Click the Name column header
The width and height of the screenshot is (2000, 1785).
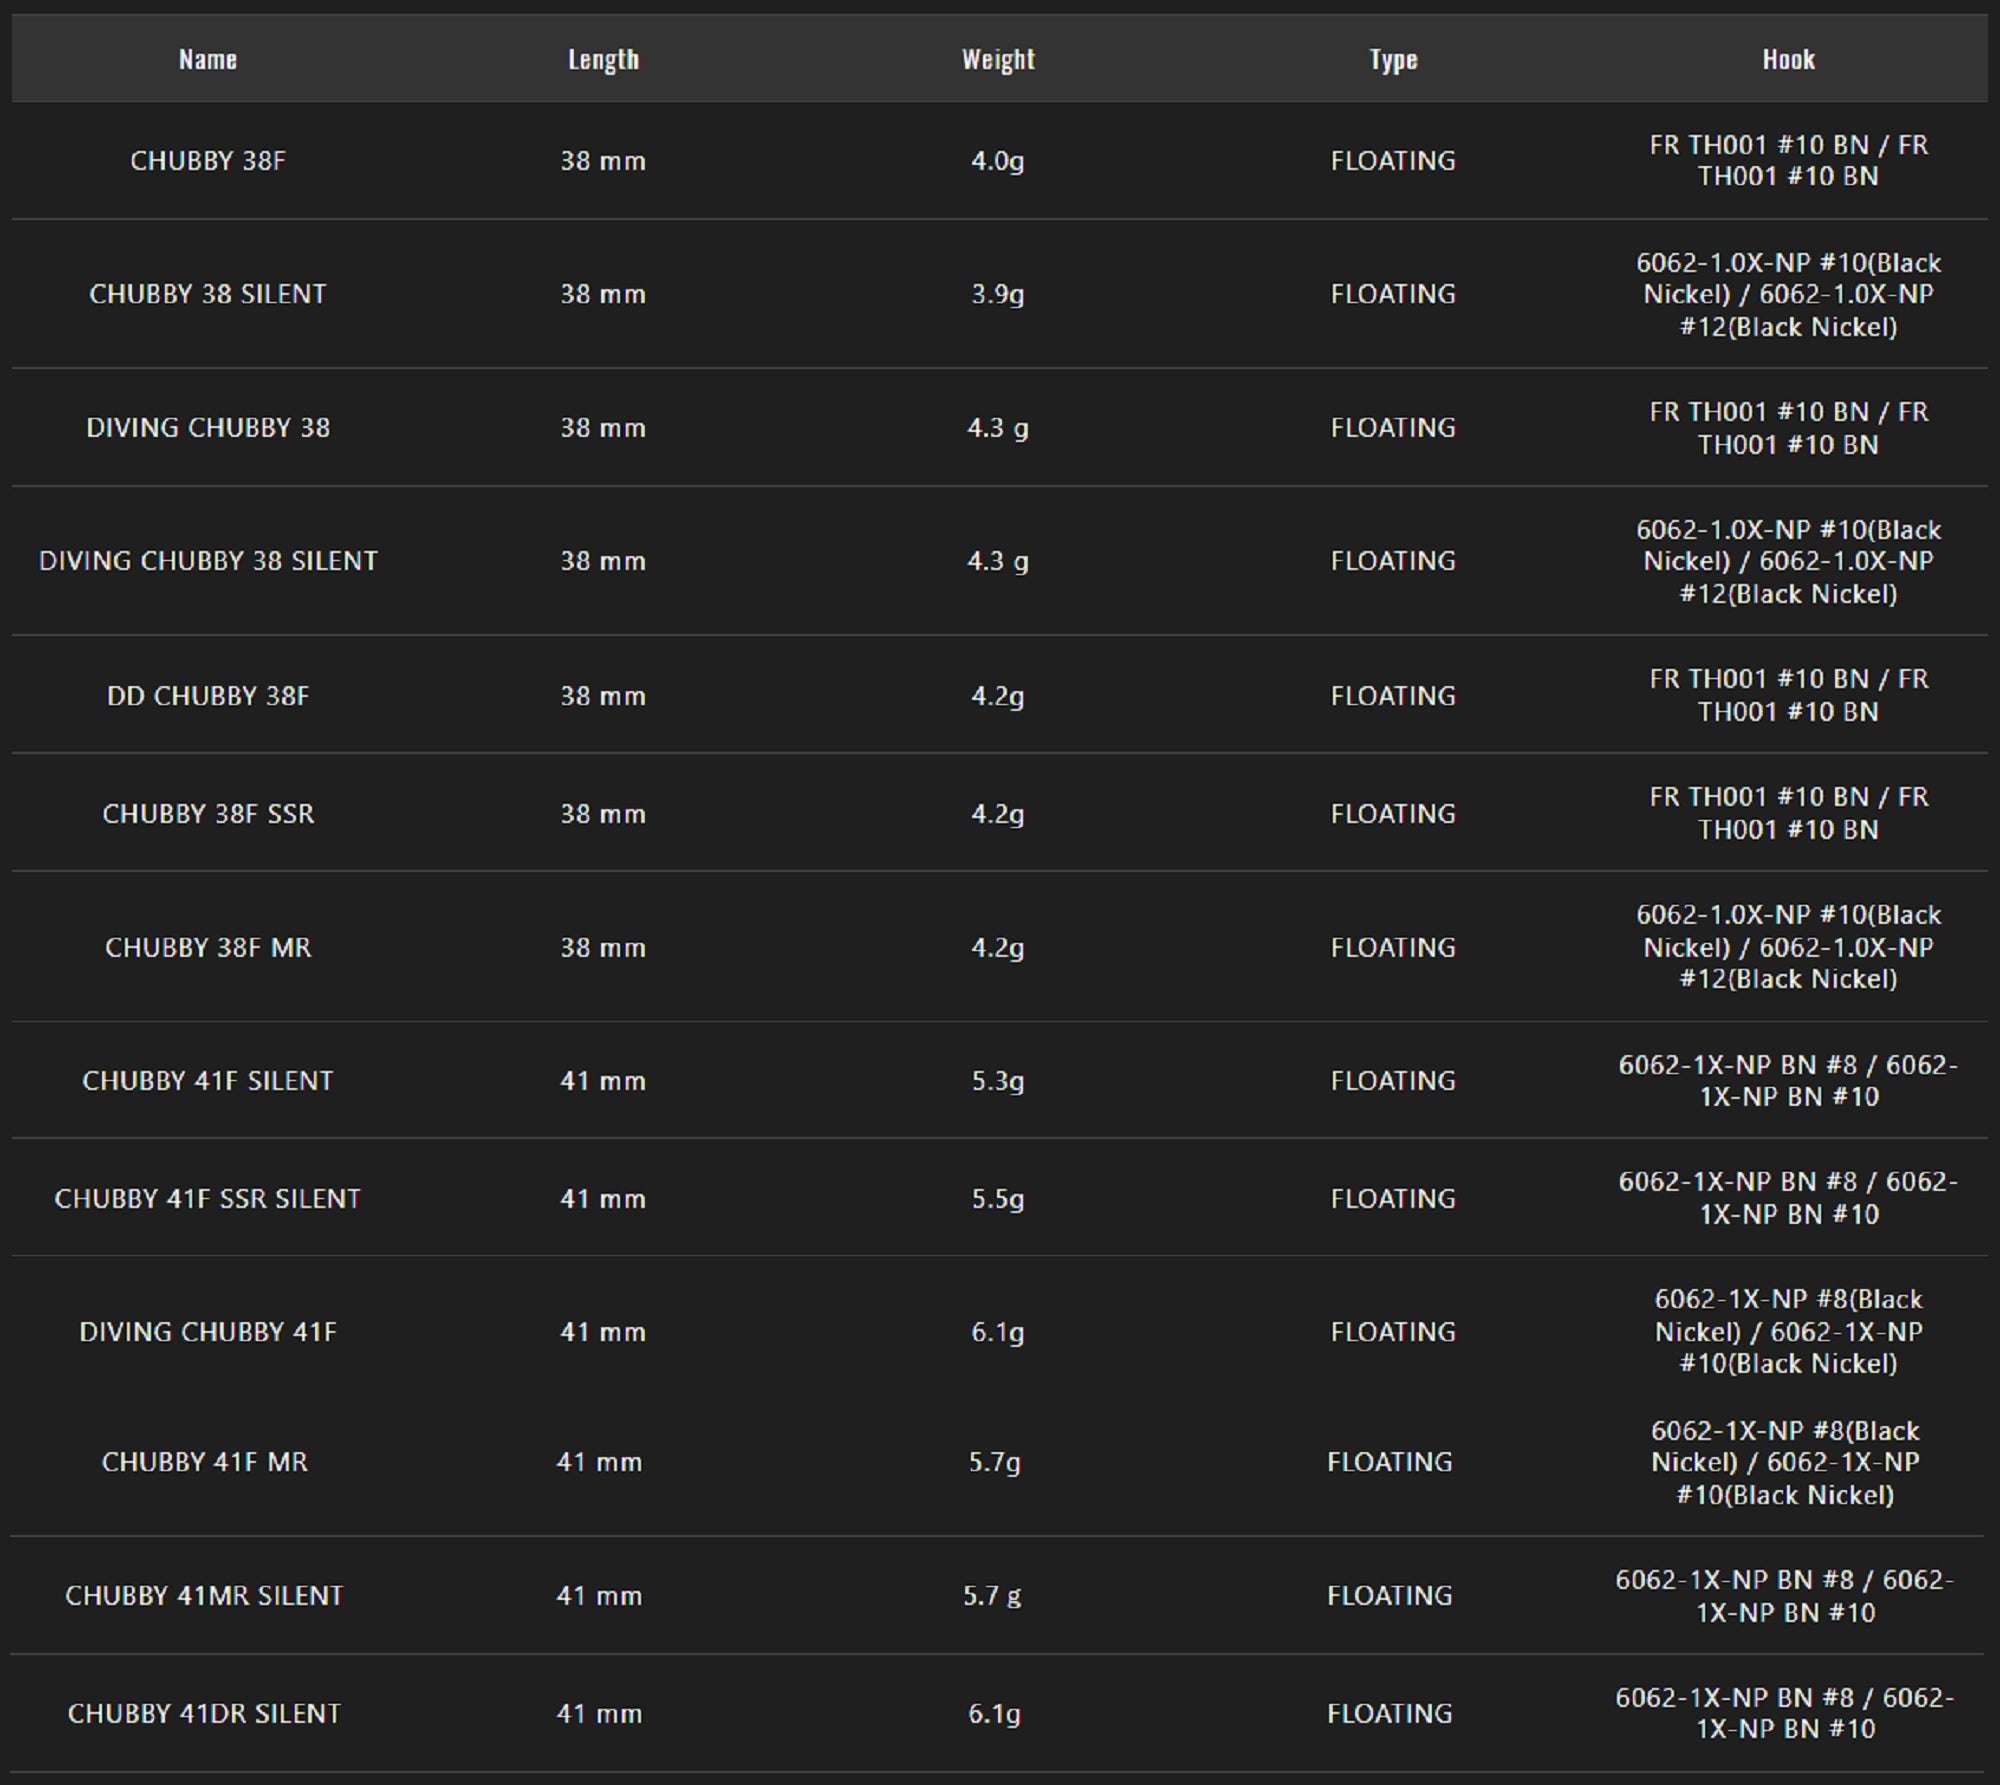click(x=208, y=60)
